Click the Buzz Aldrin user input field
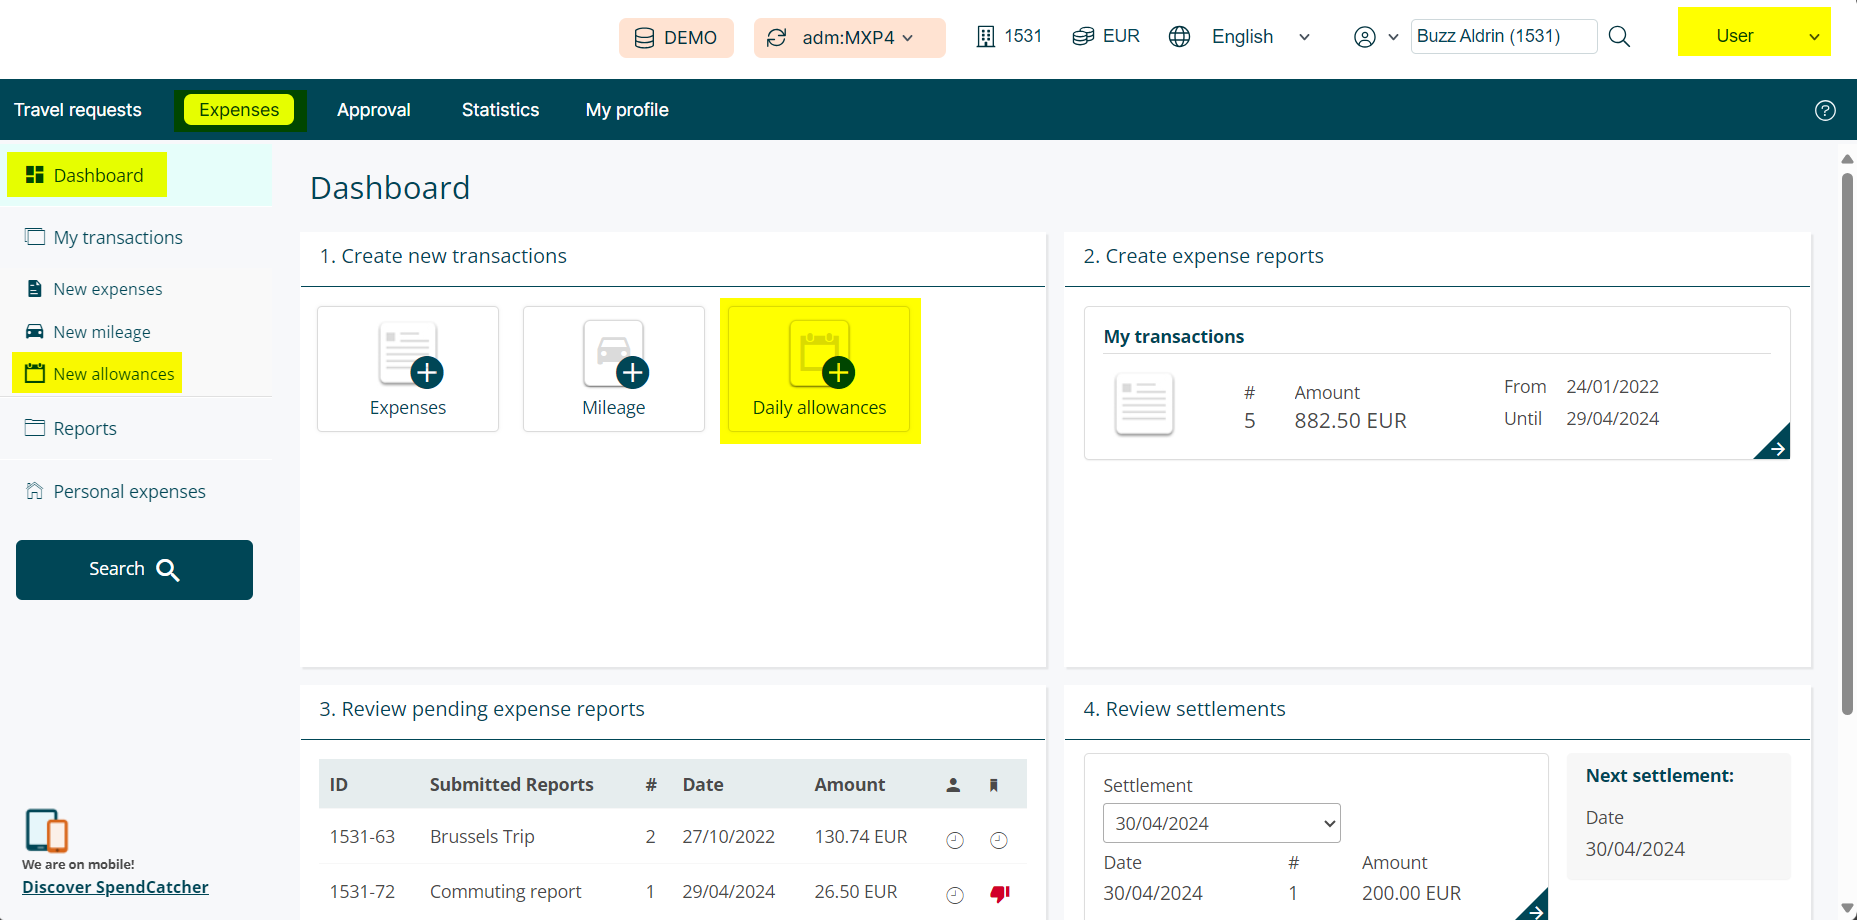Viewport: 1857px width, 920px height. pyautogui.click(x=1502, y=36)
